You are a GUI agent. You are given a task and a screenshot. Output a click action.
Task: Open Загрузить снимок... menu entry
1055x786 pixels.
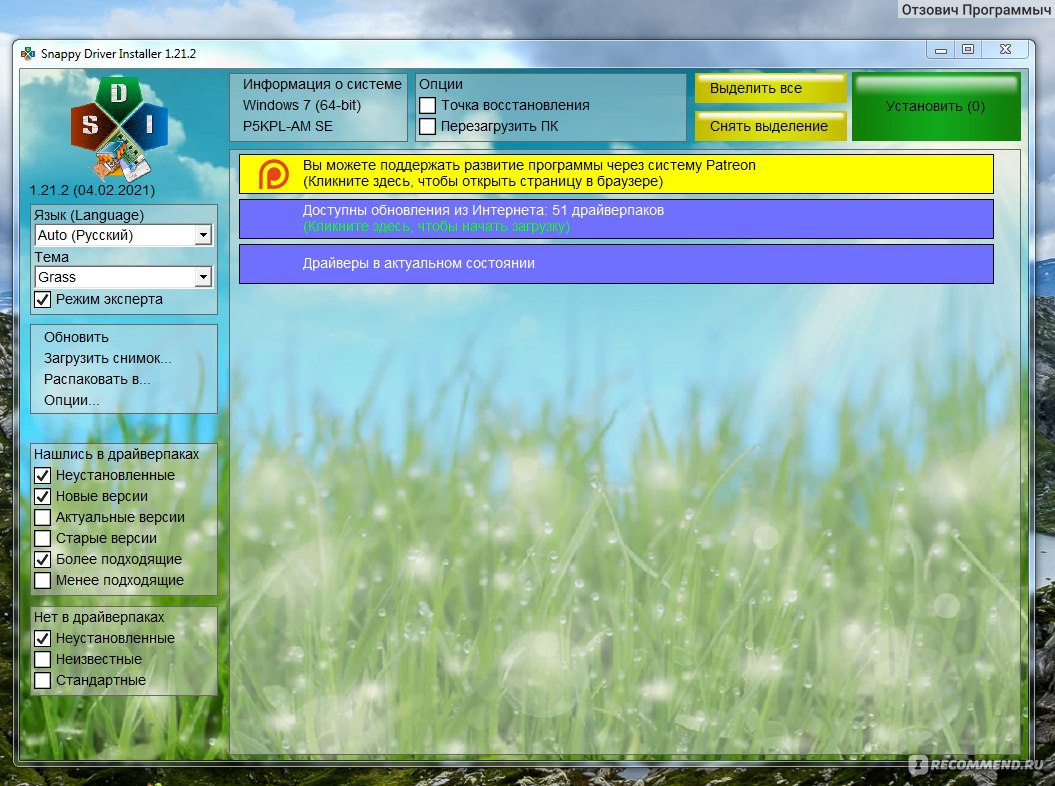pos(108,358)
